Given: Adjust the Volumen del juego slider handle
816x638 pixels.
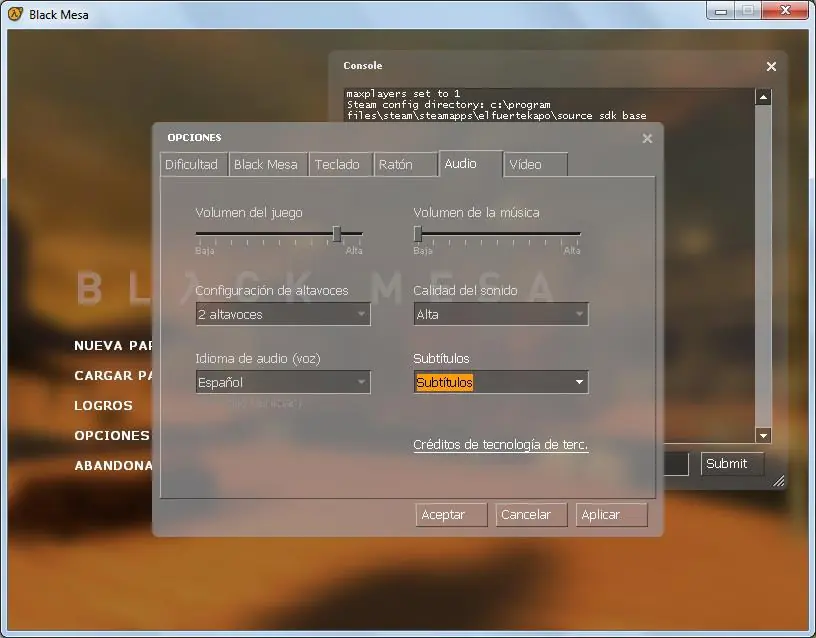Looking at the screenshot, I should (337, 234).
